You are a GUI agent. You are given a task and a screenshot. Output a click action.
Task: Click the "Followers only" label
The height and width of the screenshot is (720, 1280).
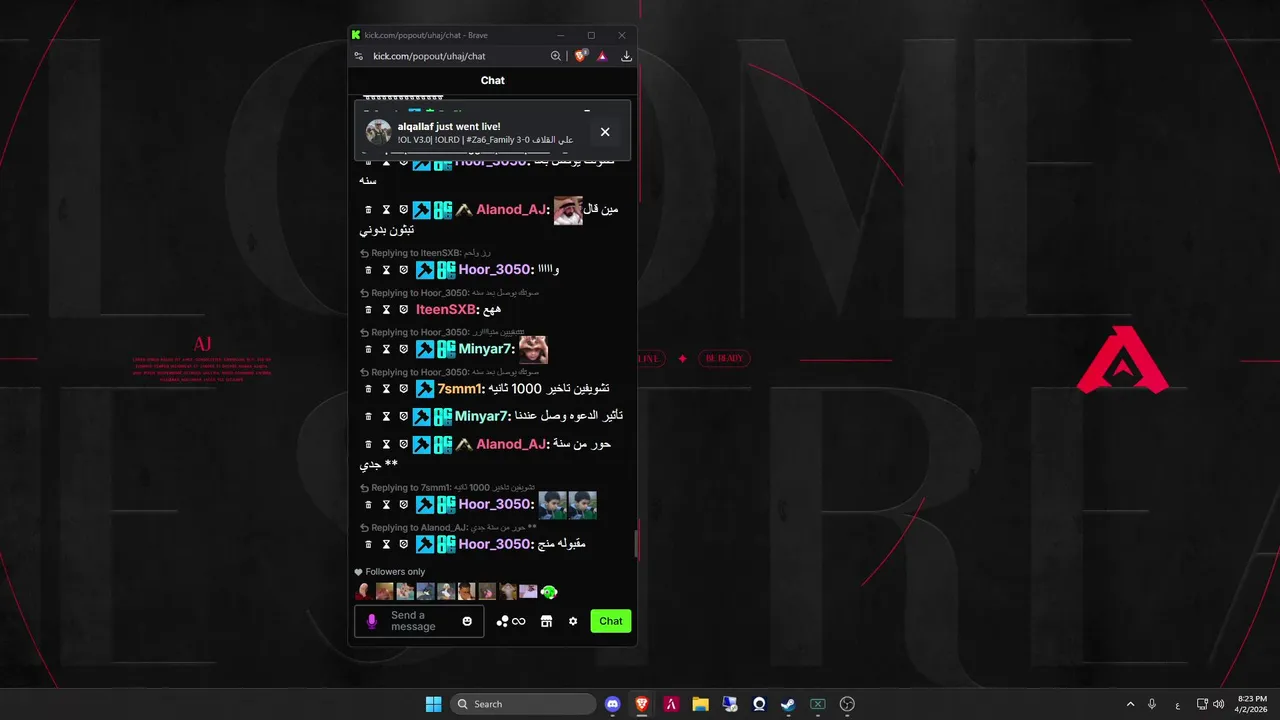[x=395, y=572]
